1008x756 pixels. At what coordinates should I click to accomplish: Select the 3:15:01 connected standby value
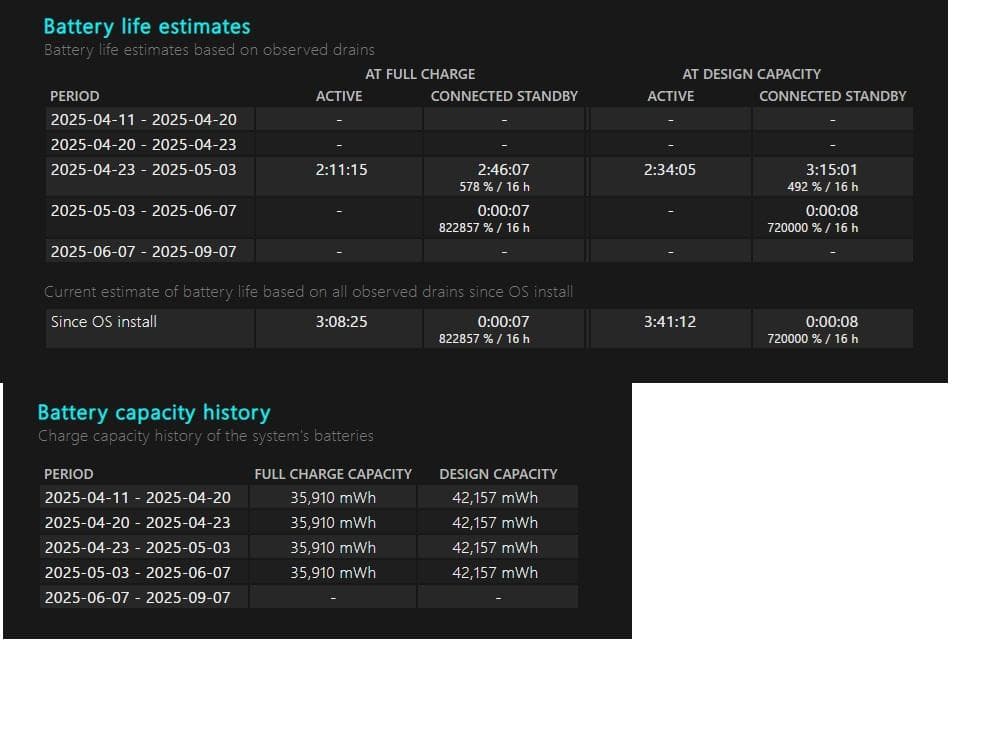click(x=832, y=170)
